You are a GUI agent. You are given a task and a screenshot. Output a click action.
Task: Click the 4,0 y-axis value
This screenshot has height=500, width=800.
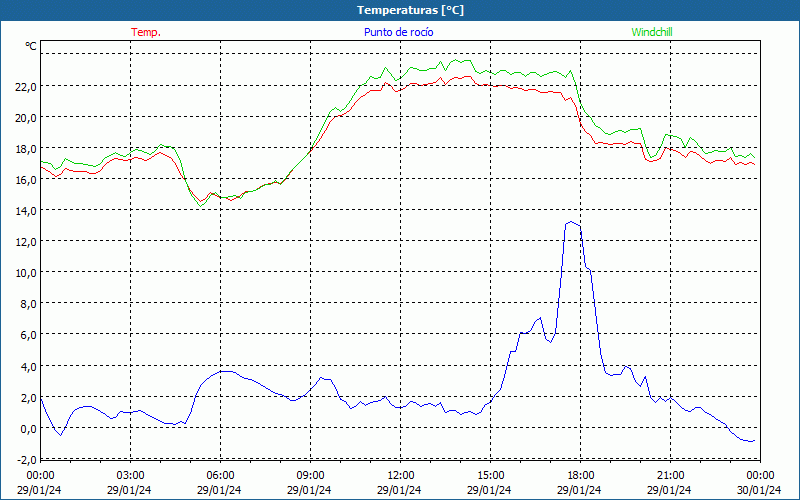pos(28,366)
